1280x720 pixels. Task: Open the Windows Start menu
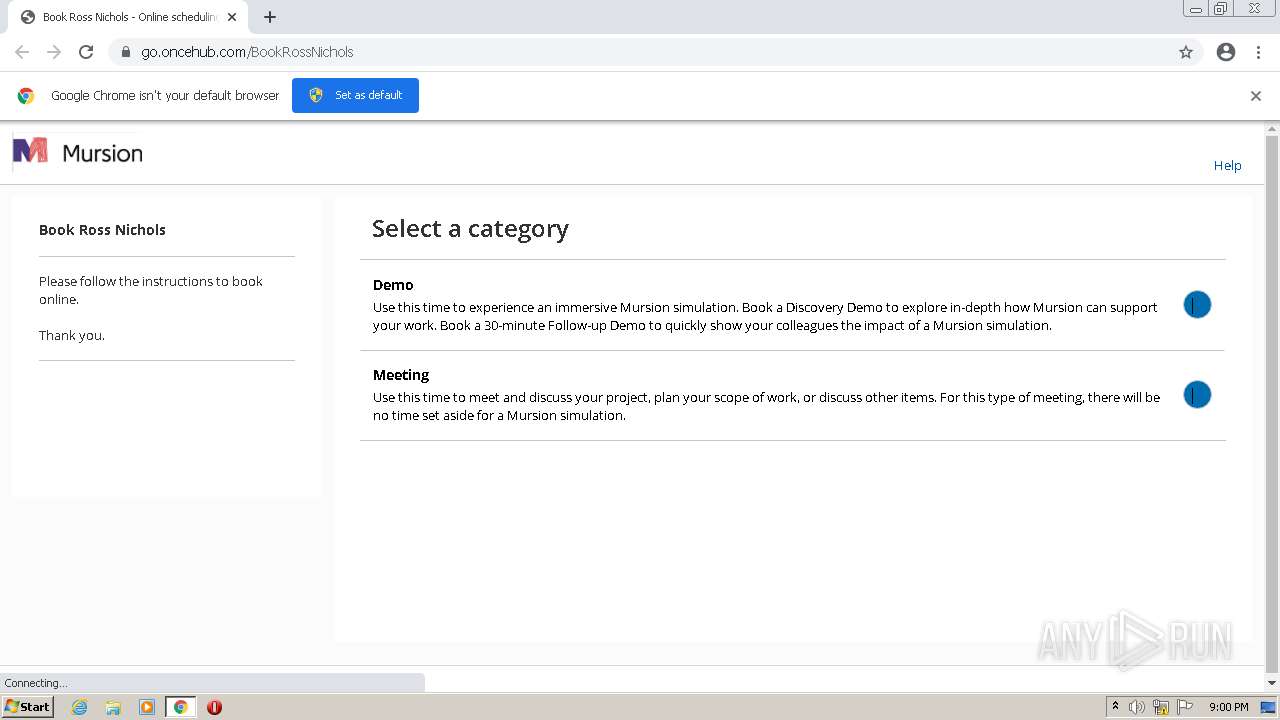[x=28, y=707]
